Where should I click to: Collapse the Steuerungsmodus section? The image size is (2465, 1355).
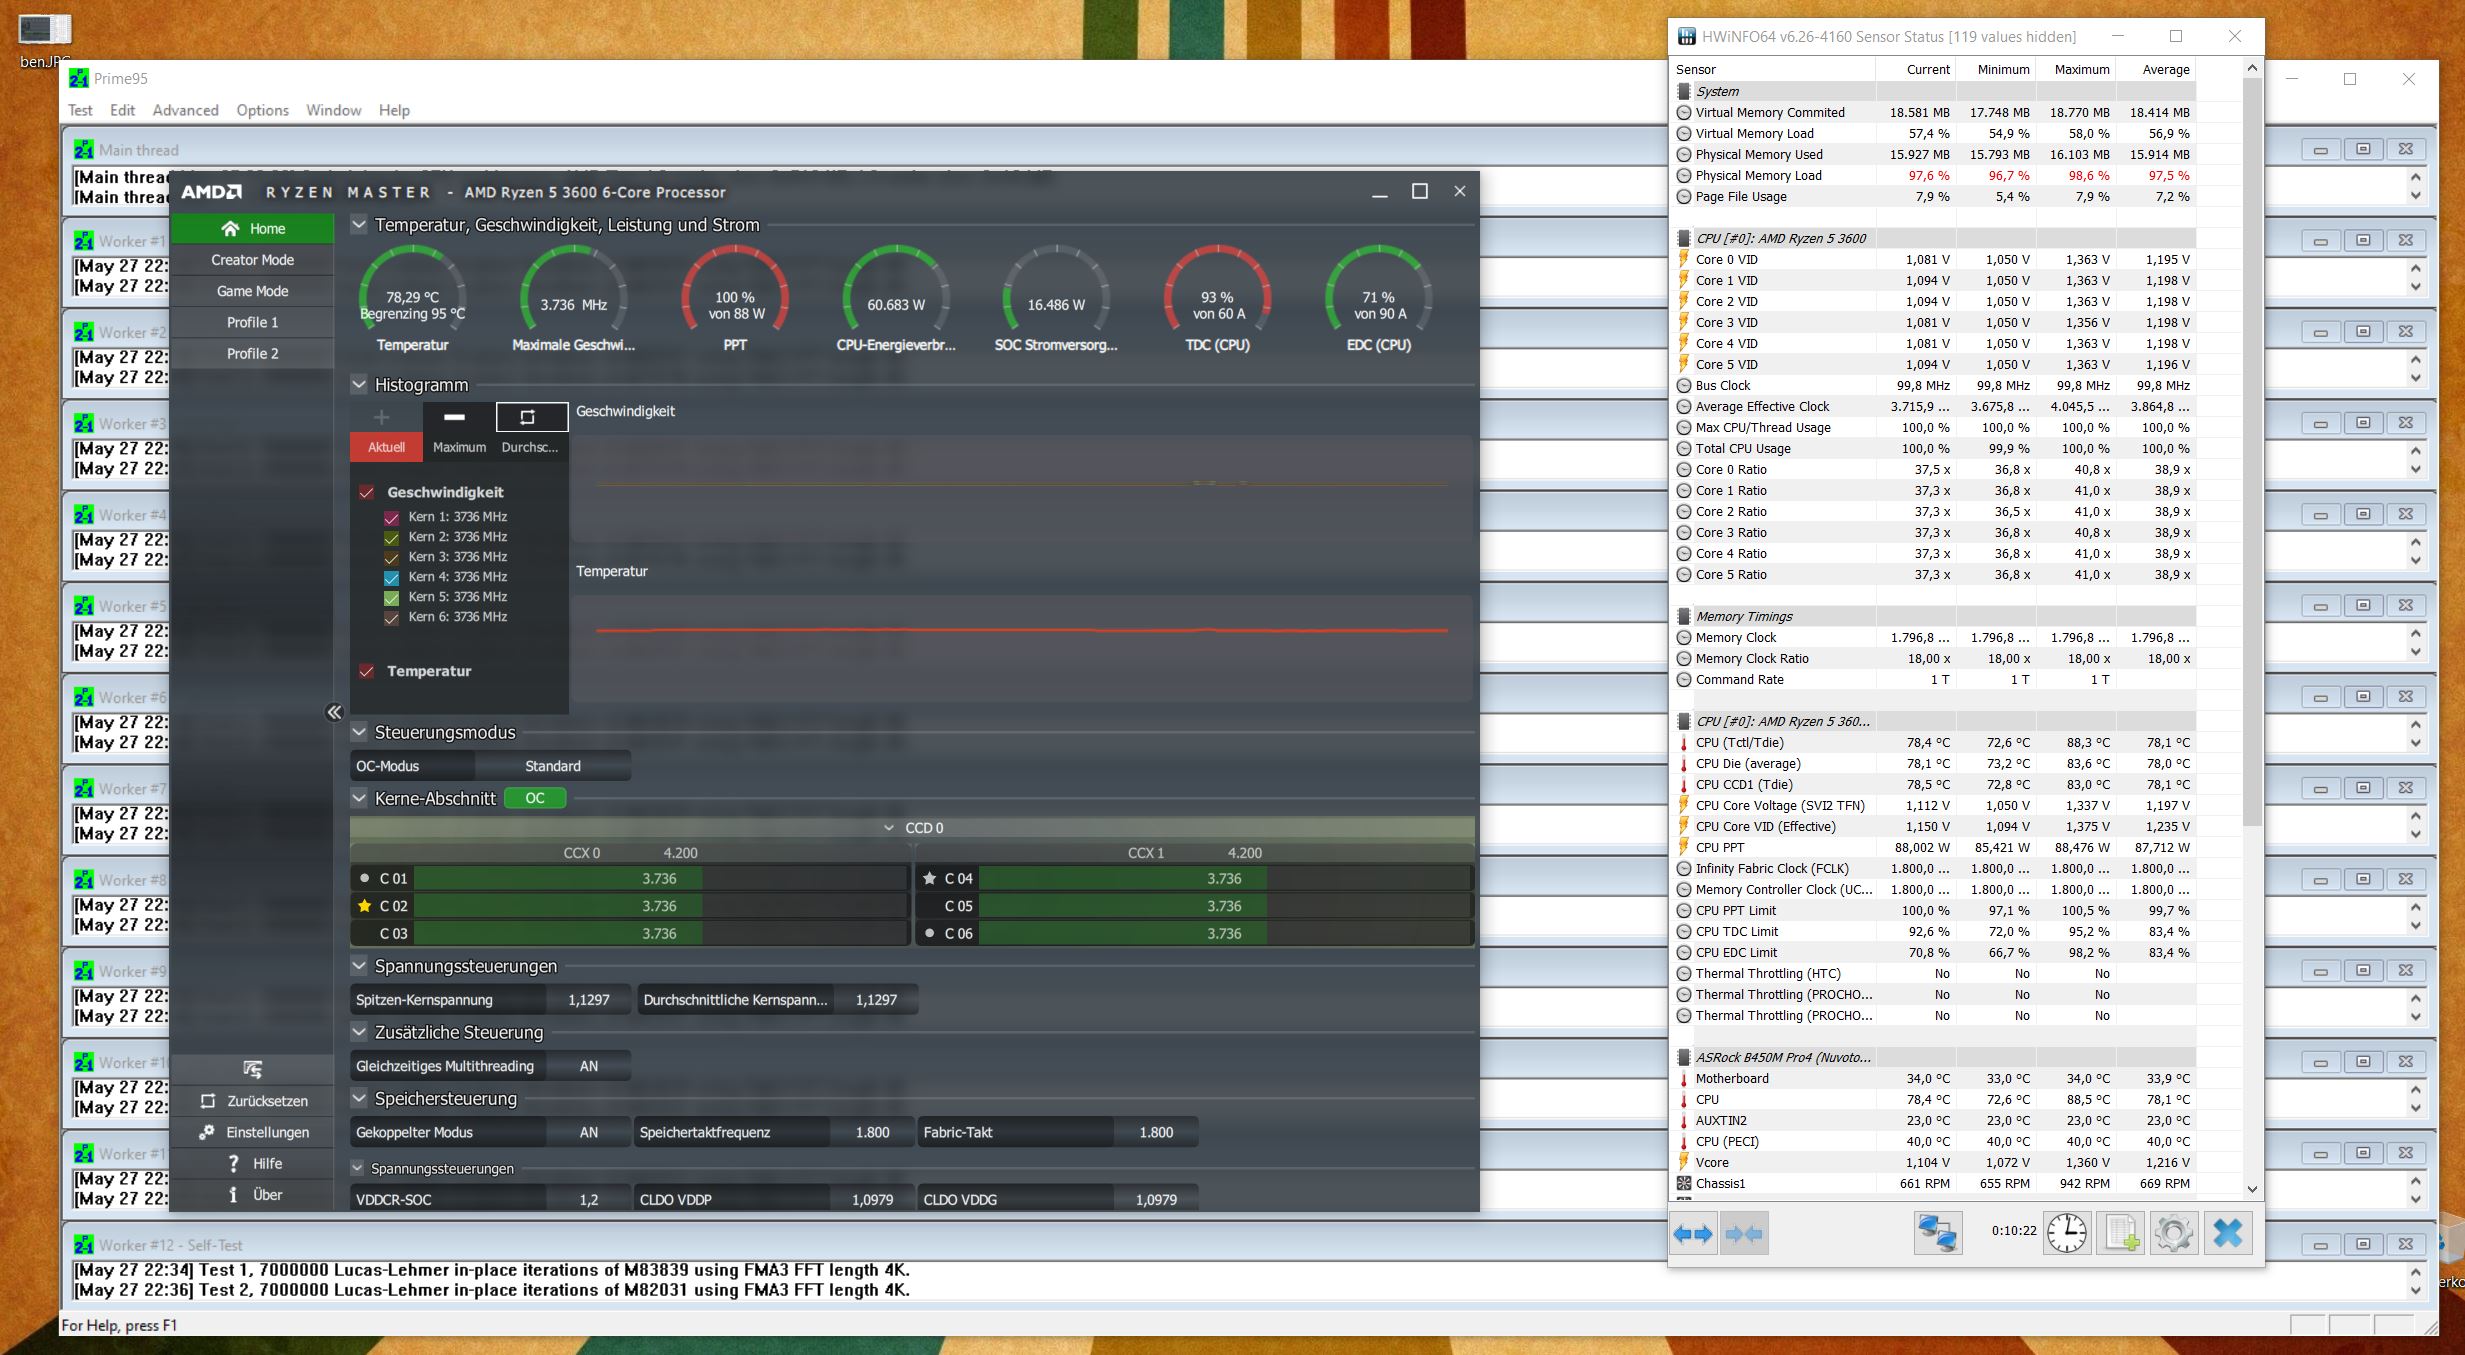pos(359,732)
